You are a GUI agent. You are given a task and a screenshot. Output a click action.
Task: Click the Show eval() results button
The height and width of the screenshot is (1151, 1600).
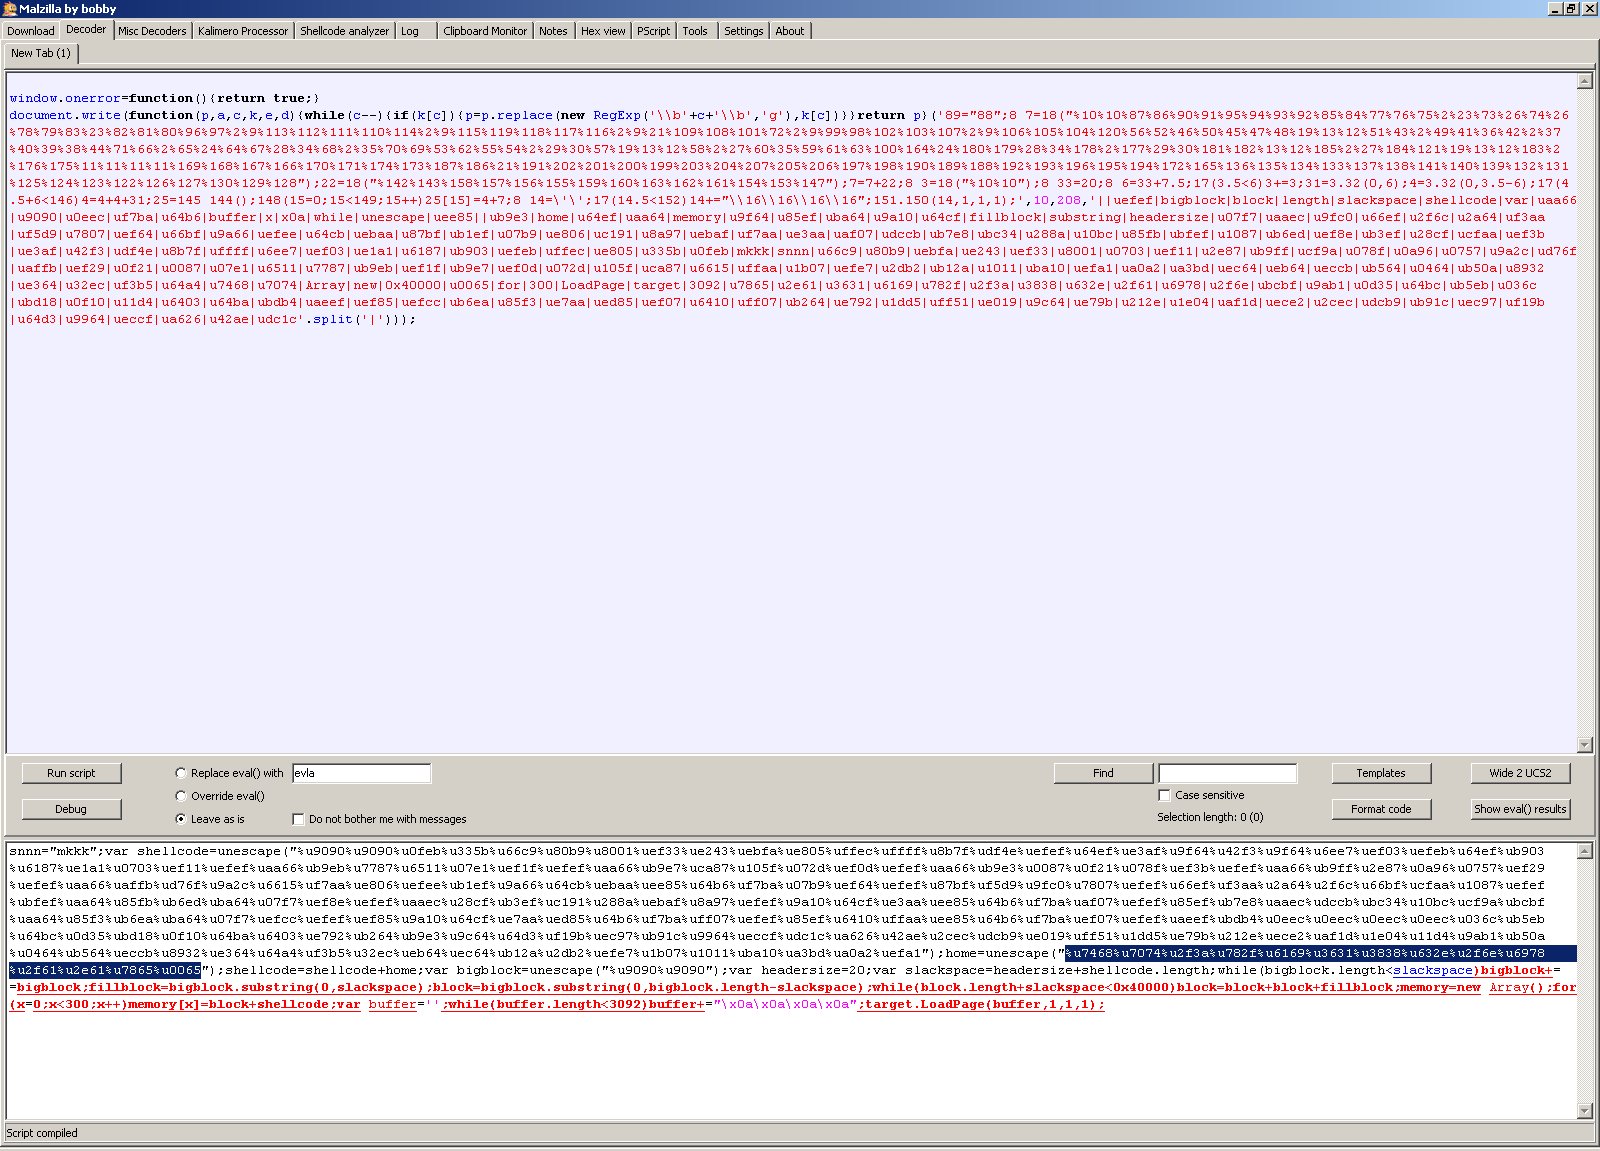click(1520, 809)
